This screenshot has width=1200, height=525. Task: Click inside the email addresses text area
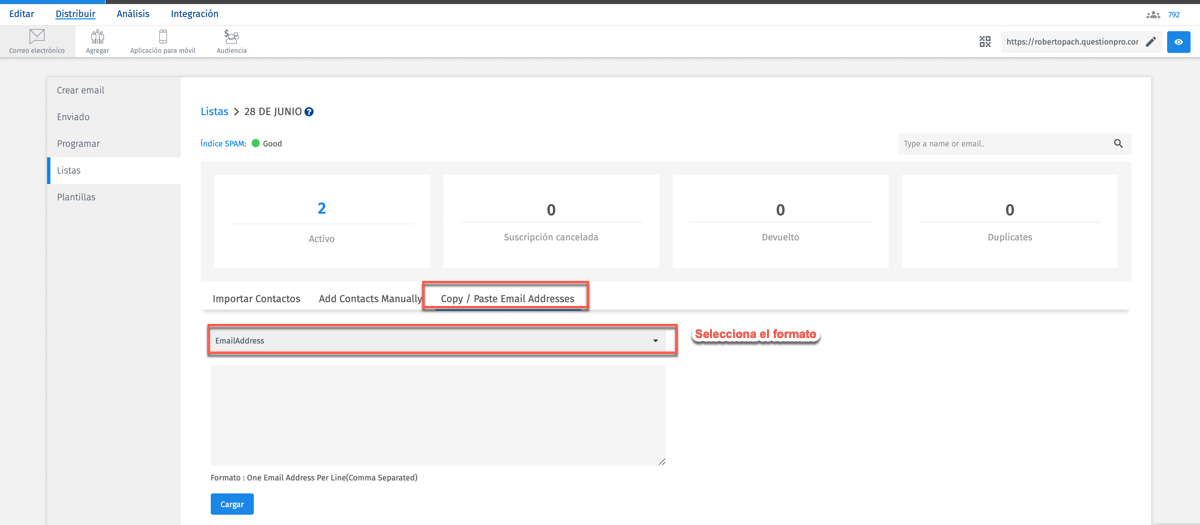[438, 415]
